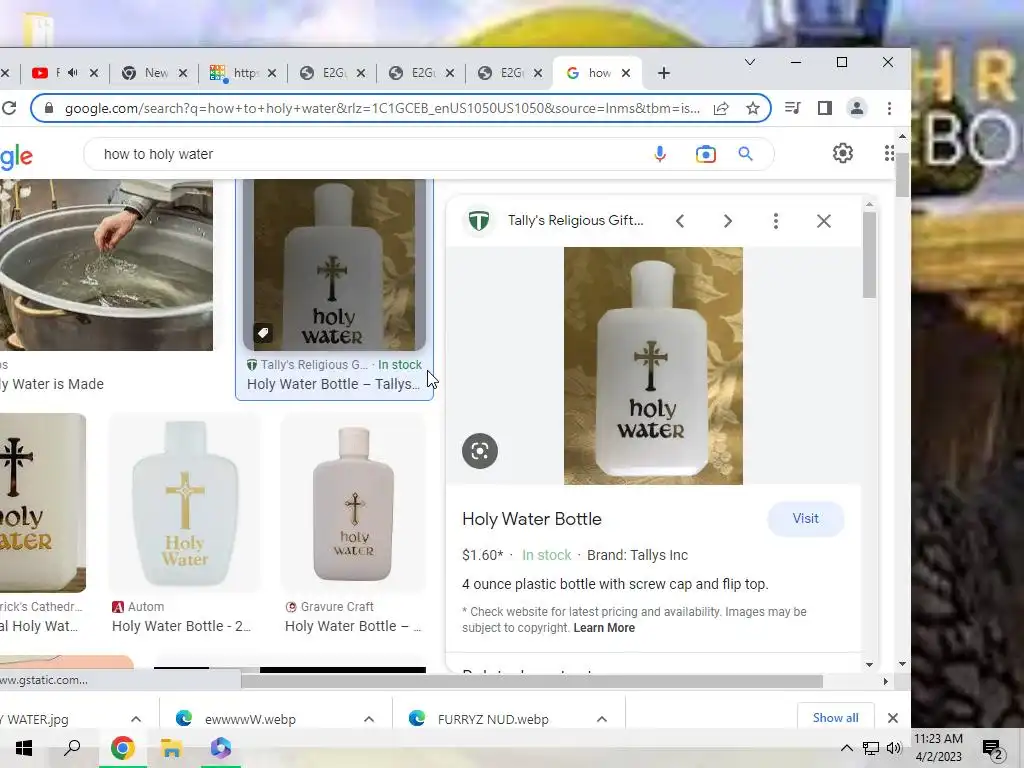Screen dimensions: 1024x768
Task: Open the Learn More link
Action: (x=604, y=628)
